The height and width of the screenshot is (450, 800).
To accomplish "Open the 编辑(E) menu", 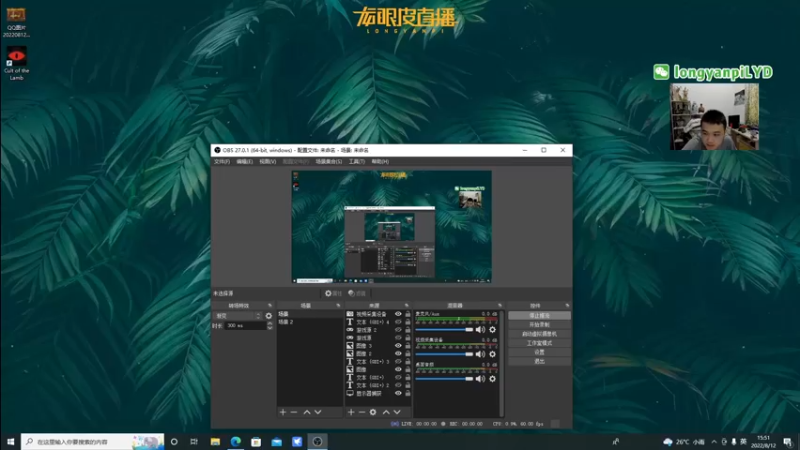I will tap(244, 162).
